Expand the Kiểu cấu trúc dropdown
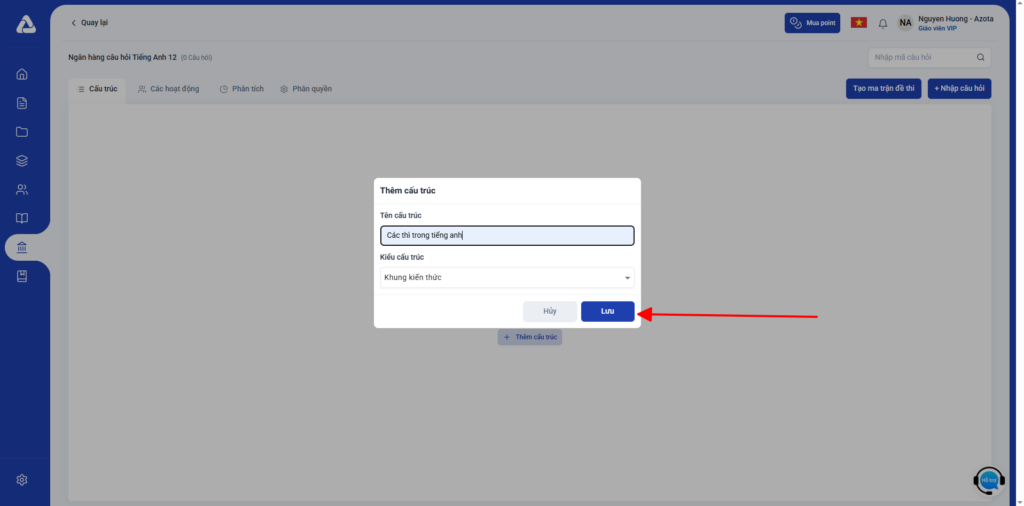 507,277
